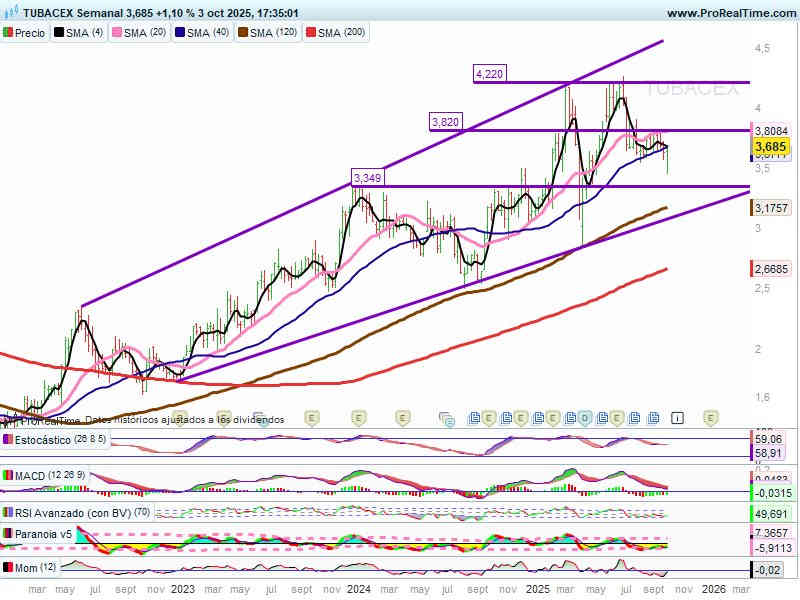Screen dimensions: 800x600
Task: Select the 3,820 horizontal line label
Action: [x=445, y=122]
